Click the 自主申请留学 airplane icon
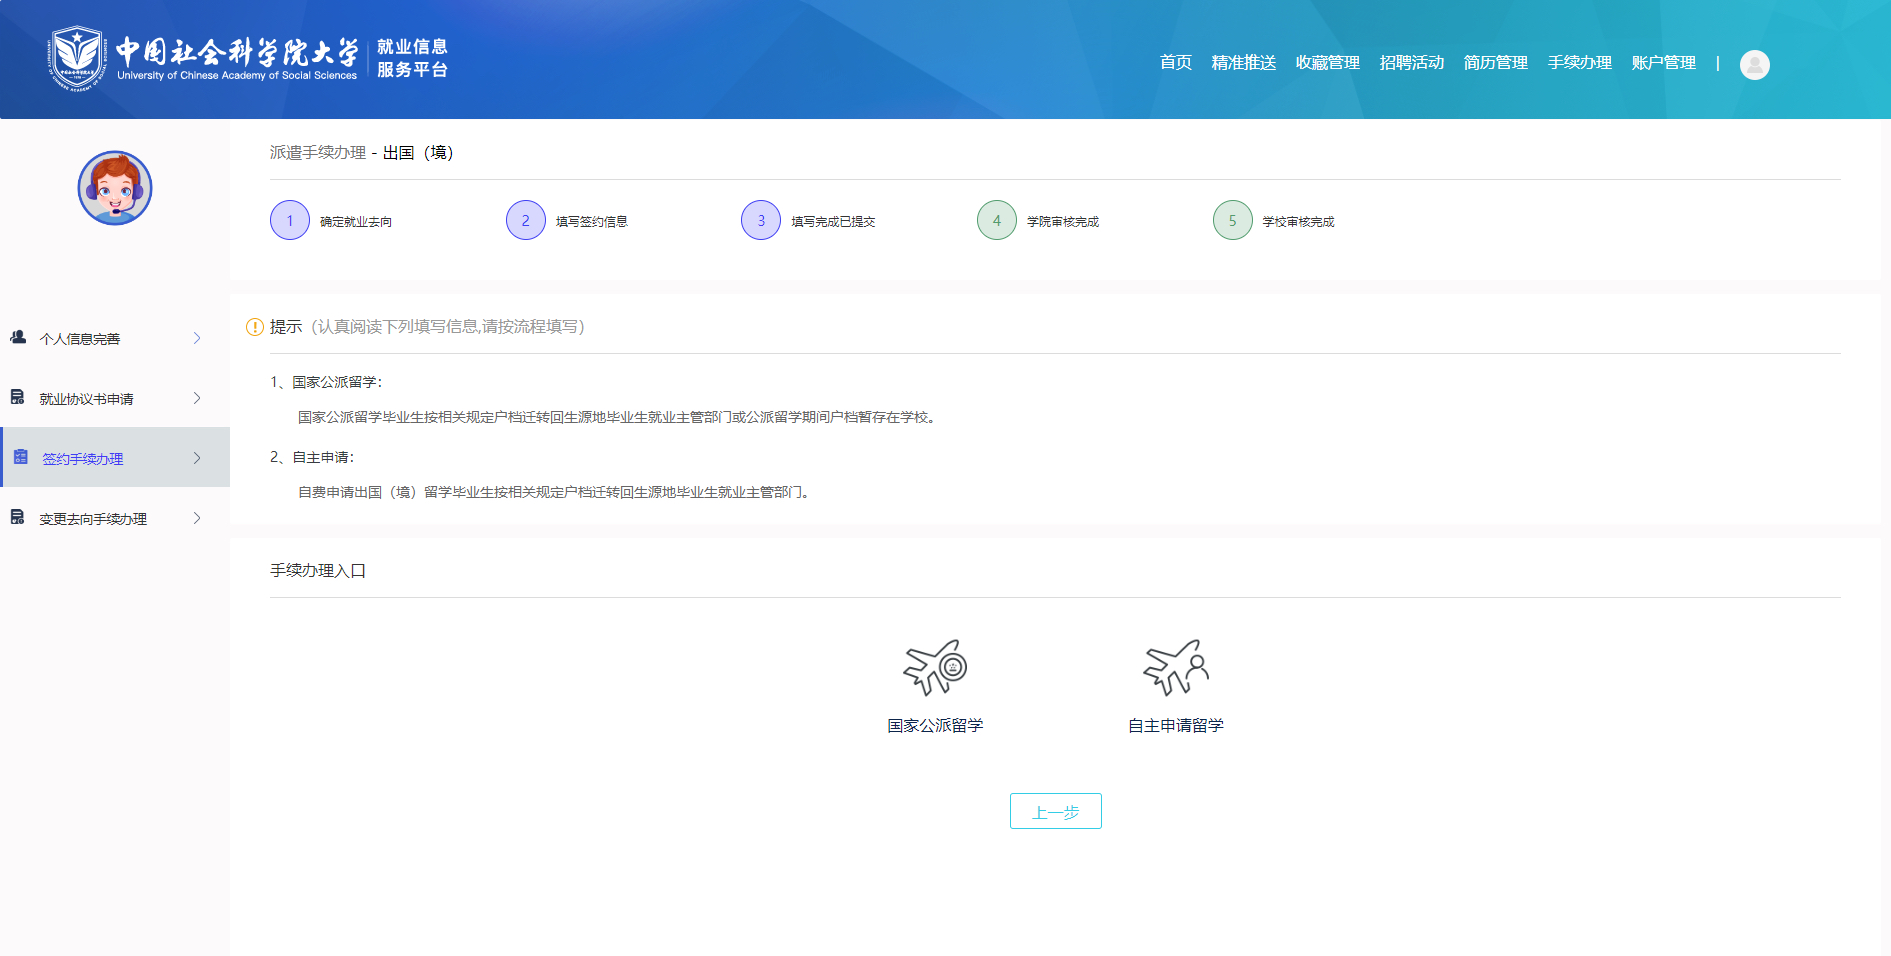Viewport: 1891px width, 956px height. pos(1175,667)
